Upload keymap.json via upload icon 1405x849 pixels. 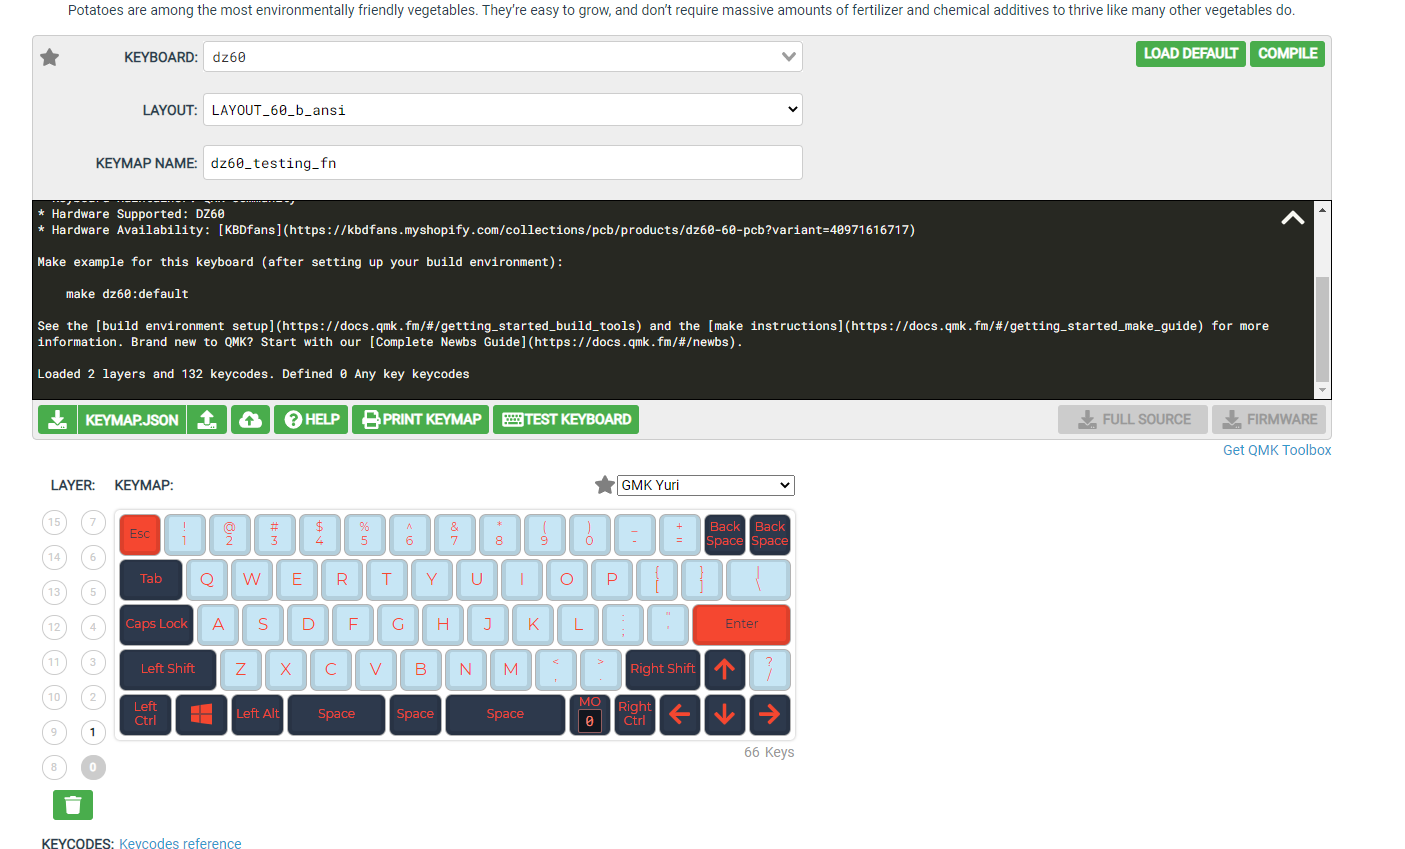tap(207, 420)
